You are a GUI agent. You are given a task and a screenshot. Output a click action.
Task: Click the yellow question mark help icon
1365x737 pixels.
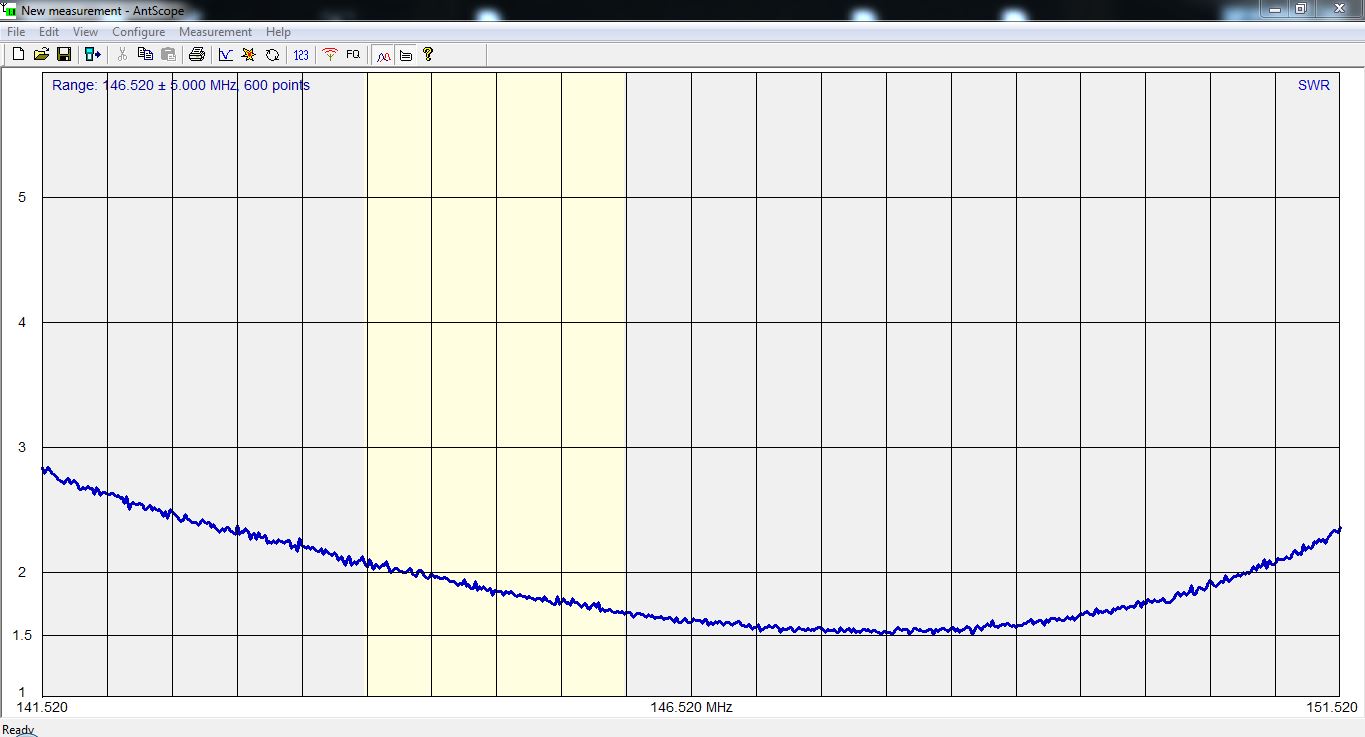pos(428,54)
